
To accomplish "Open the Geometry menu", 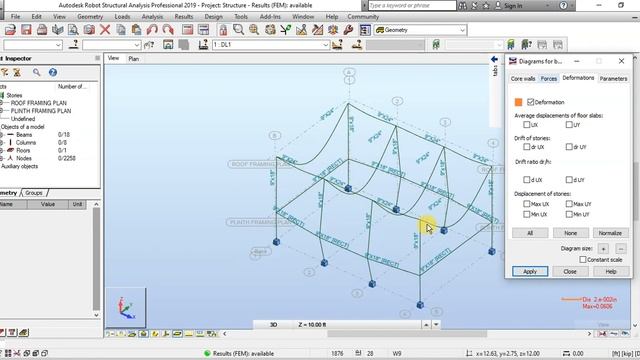I will pyautogui.click(x=90, y=17).
